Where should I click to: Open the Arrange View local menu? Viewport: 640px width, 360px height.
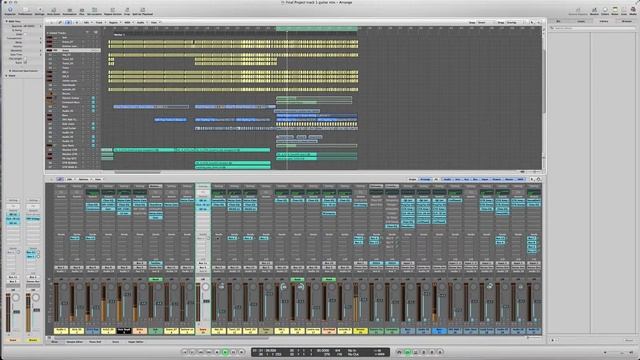[x=155, y=22]
